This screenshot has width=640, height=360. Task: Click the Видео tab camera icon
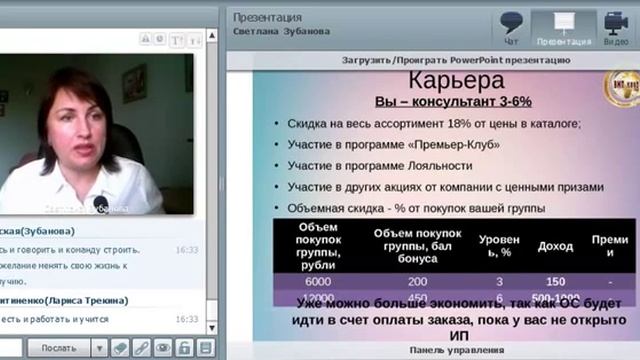point(616,23)
